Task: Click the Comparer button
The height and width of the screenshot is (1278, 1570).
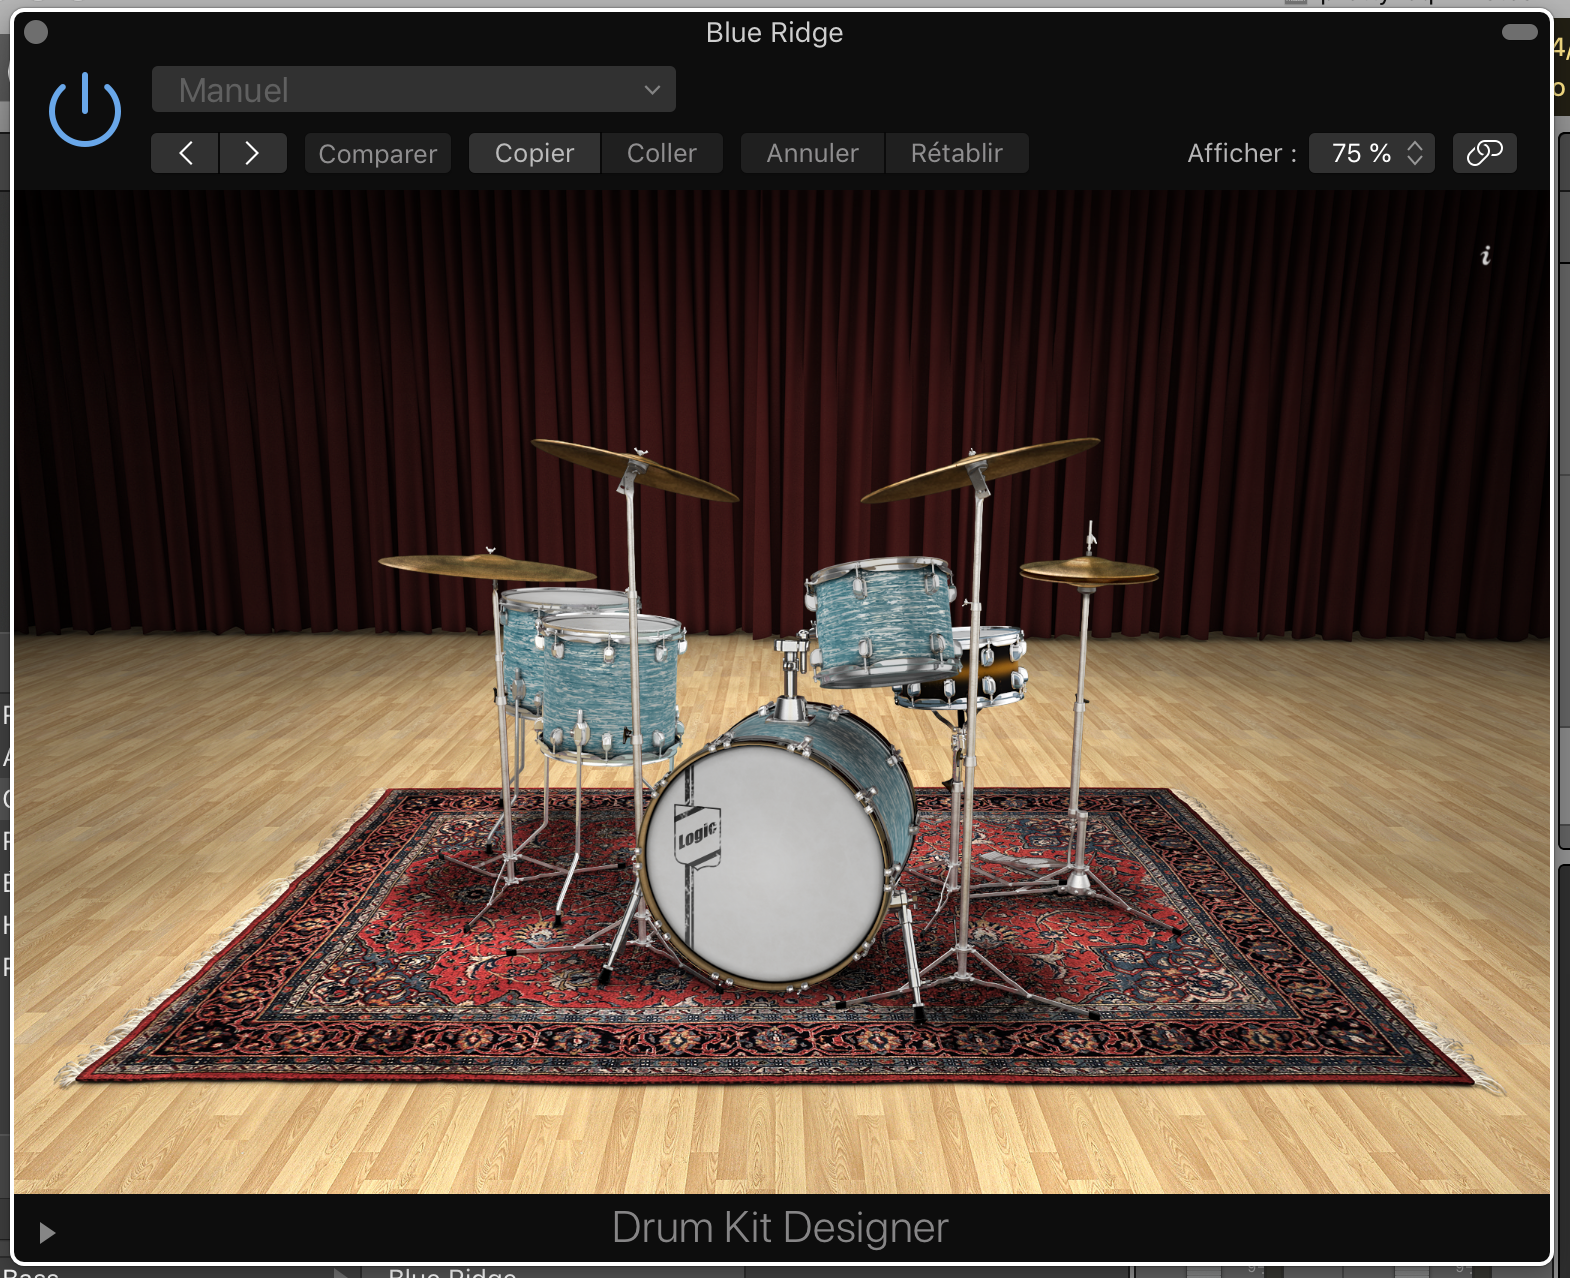Action: click(377, 153)
